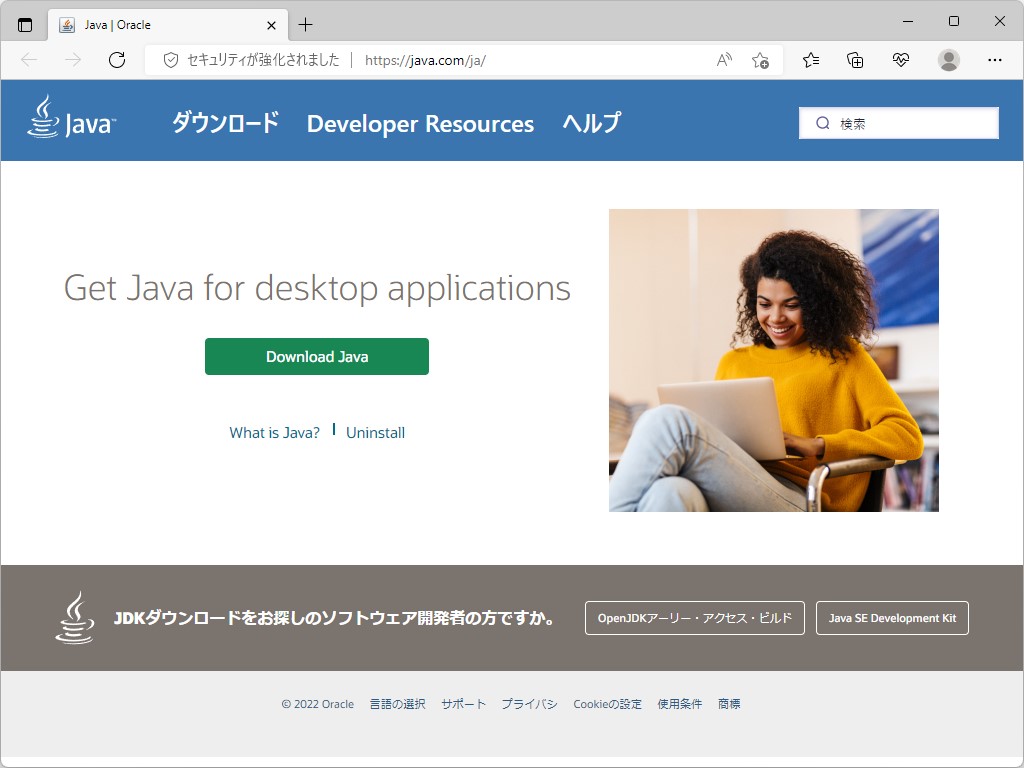Viewport: 1024px width, 768px height.
Task: Click the Java coffee cup logo
Action: 45,119
